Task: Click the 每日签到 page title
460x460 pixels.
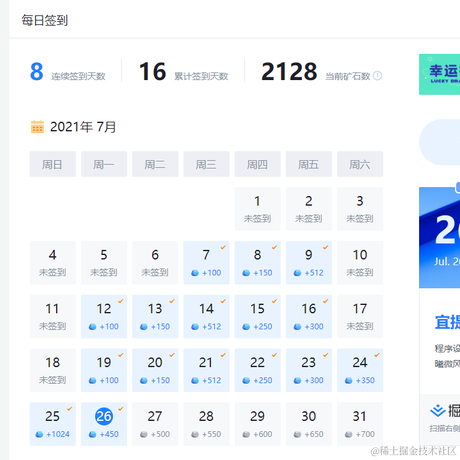Action: tap(45, 20)
